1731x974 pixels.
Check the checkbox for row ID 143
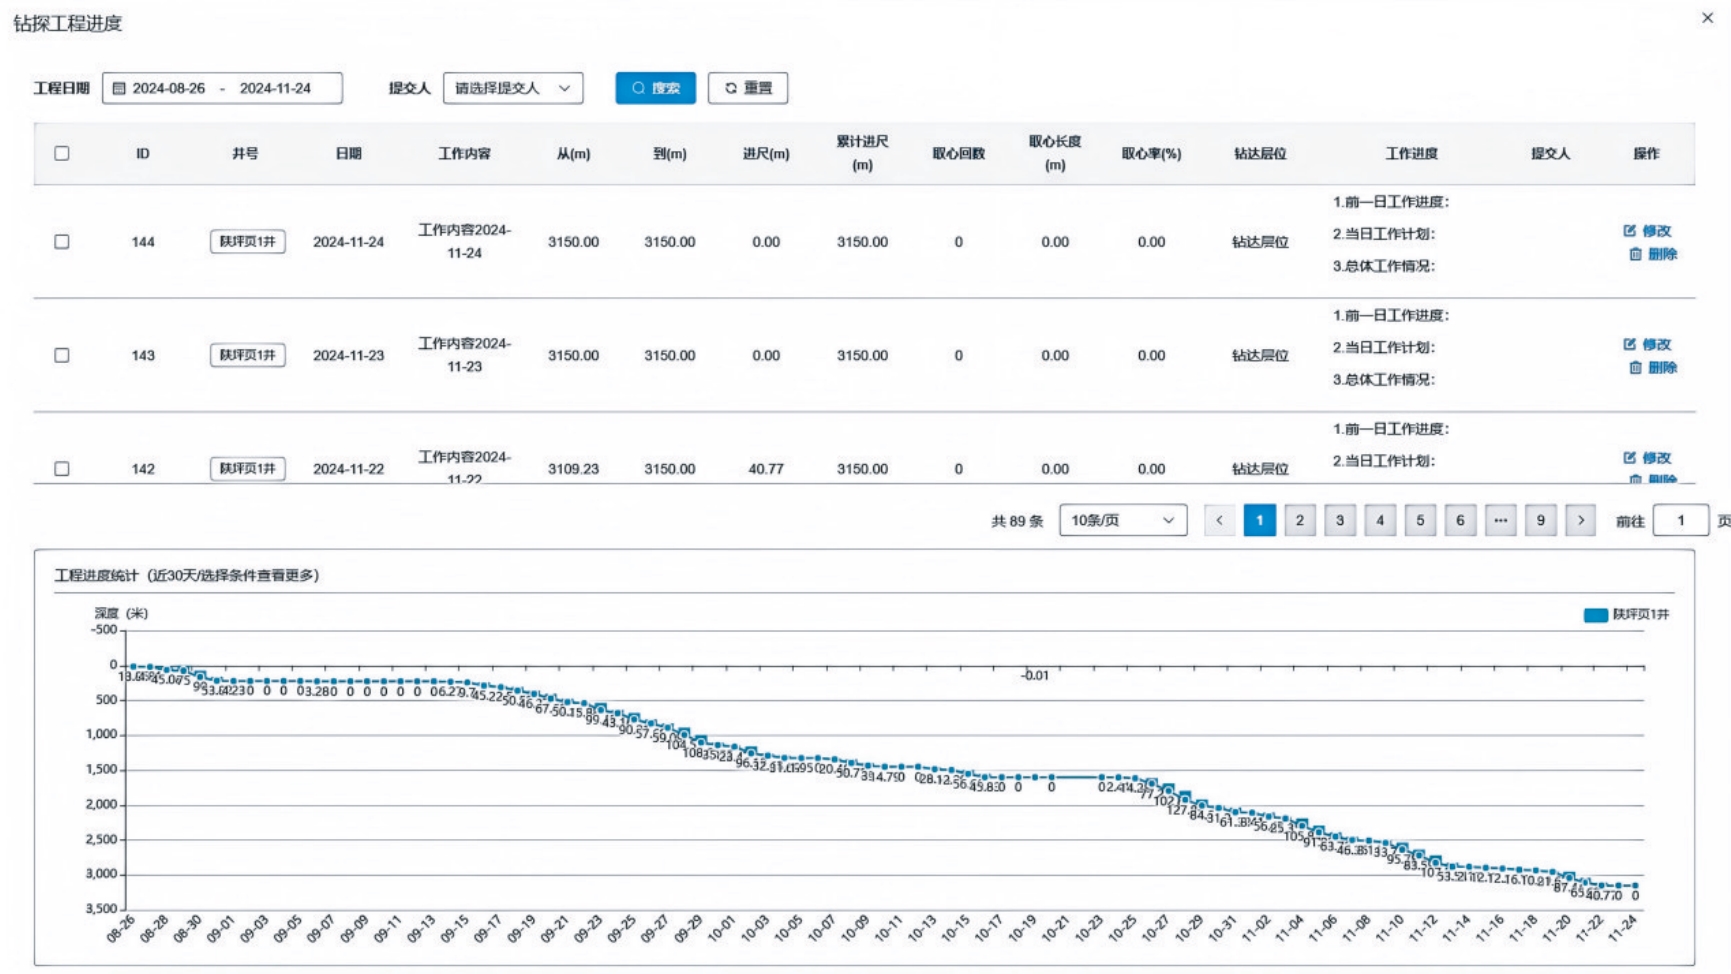62,355
